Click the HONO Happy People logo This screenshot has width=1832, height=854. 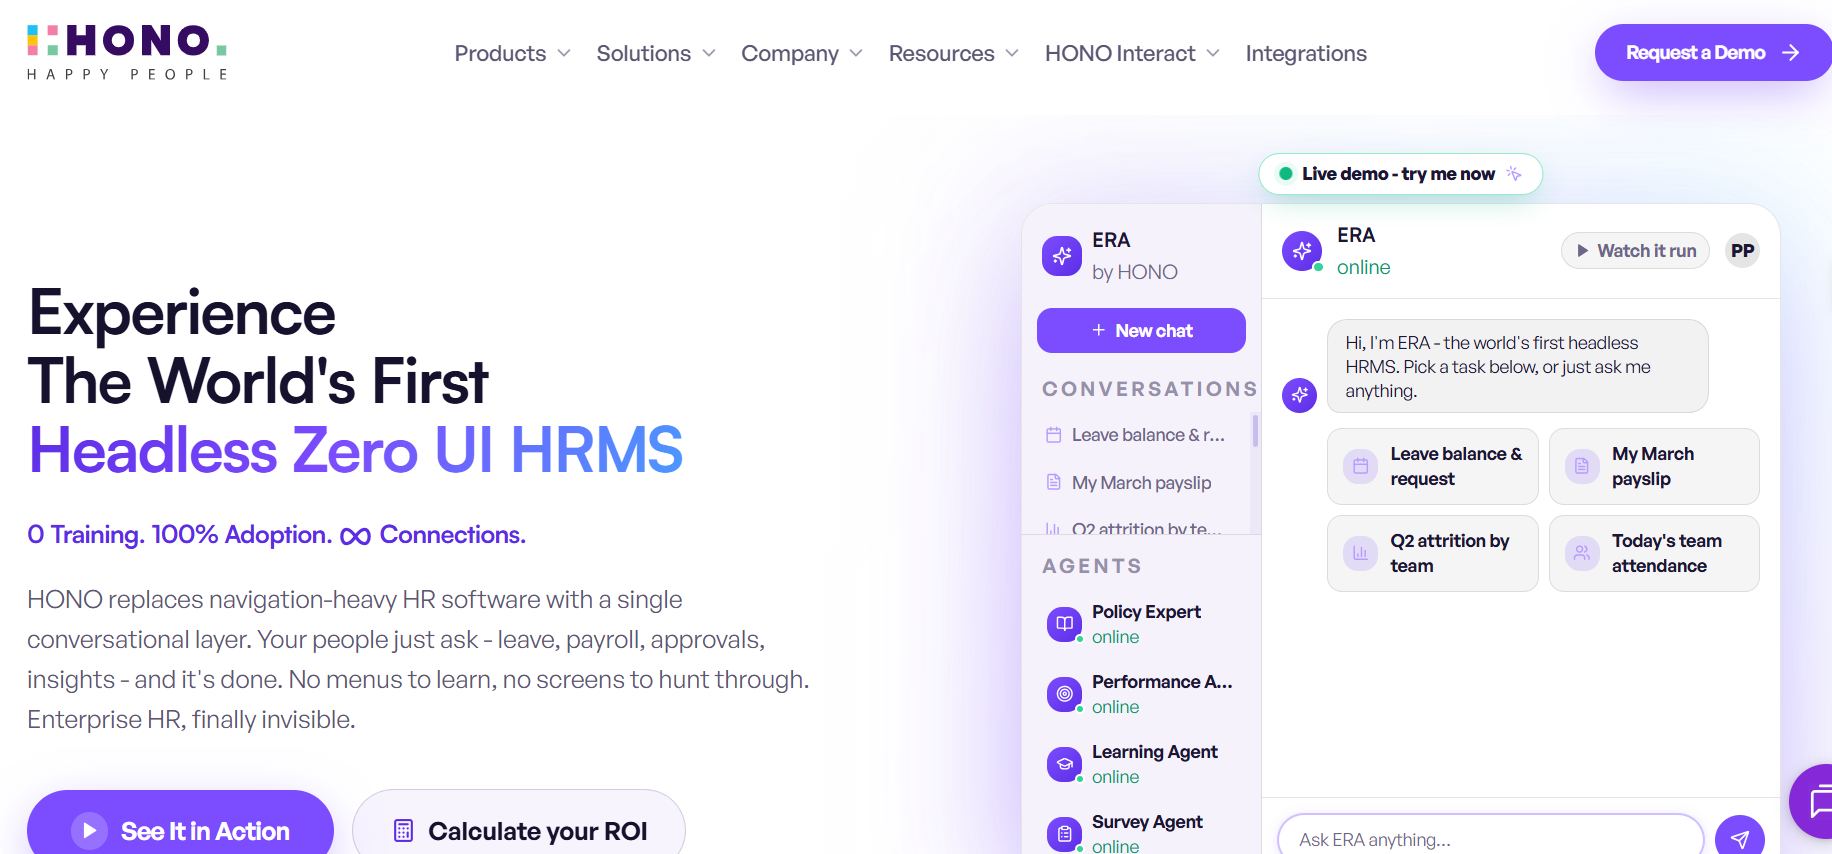click(x=127, y=52)
